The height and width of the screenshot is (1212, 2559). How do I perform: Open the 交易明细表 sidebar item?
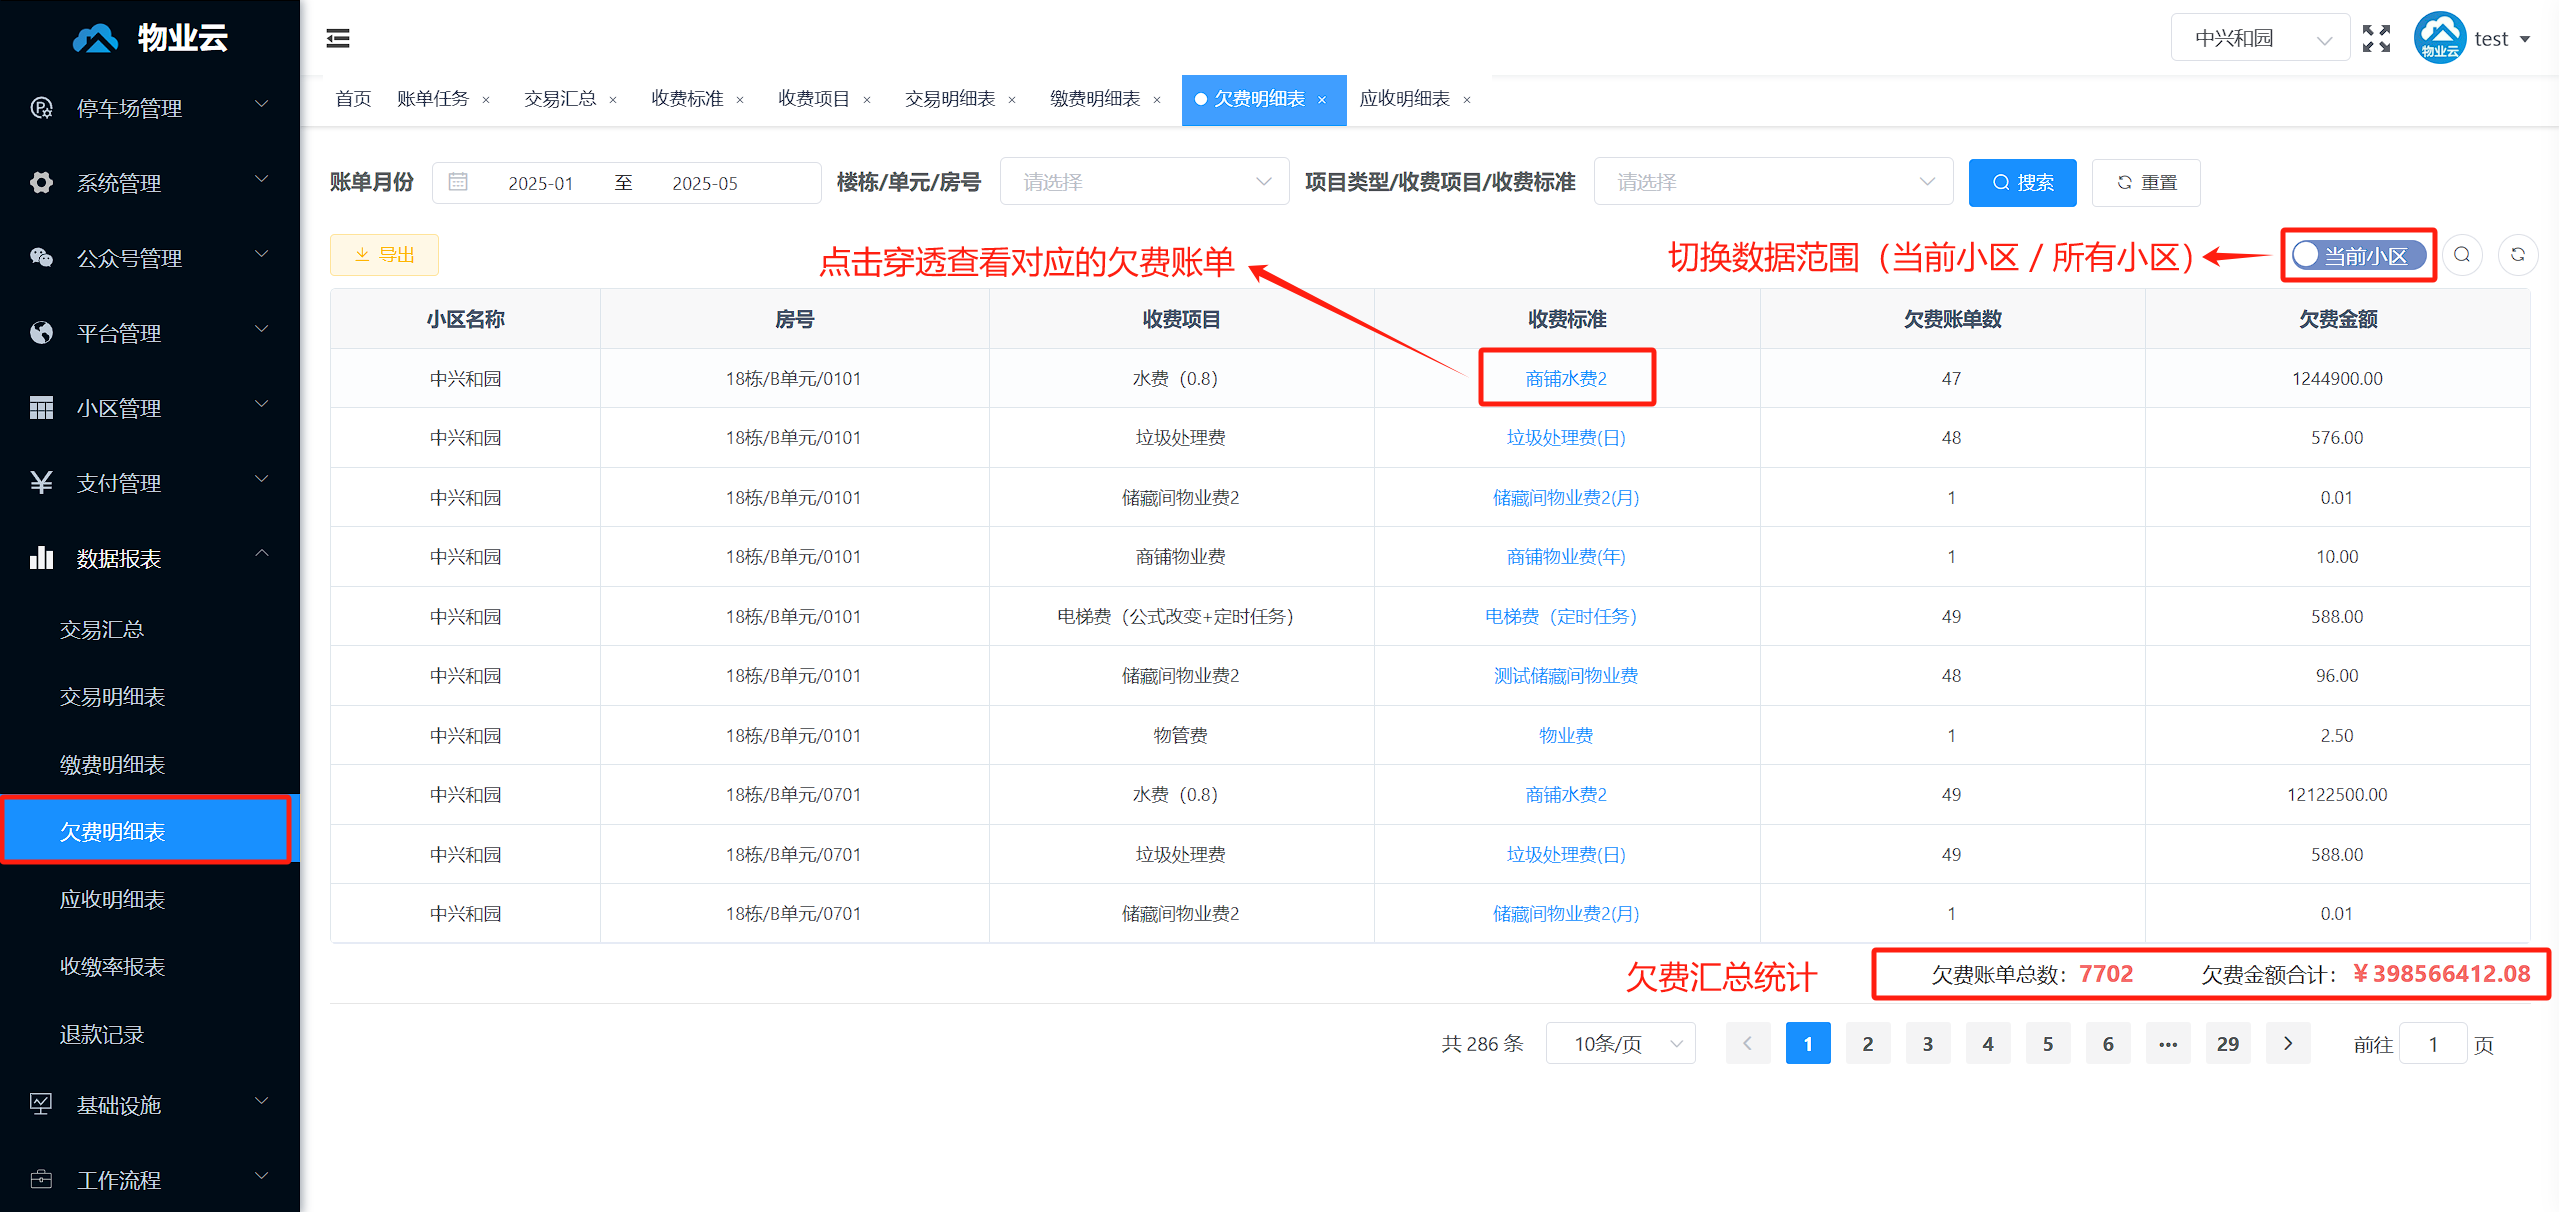pos(150,696)
